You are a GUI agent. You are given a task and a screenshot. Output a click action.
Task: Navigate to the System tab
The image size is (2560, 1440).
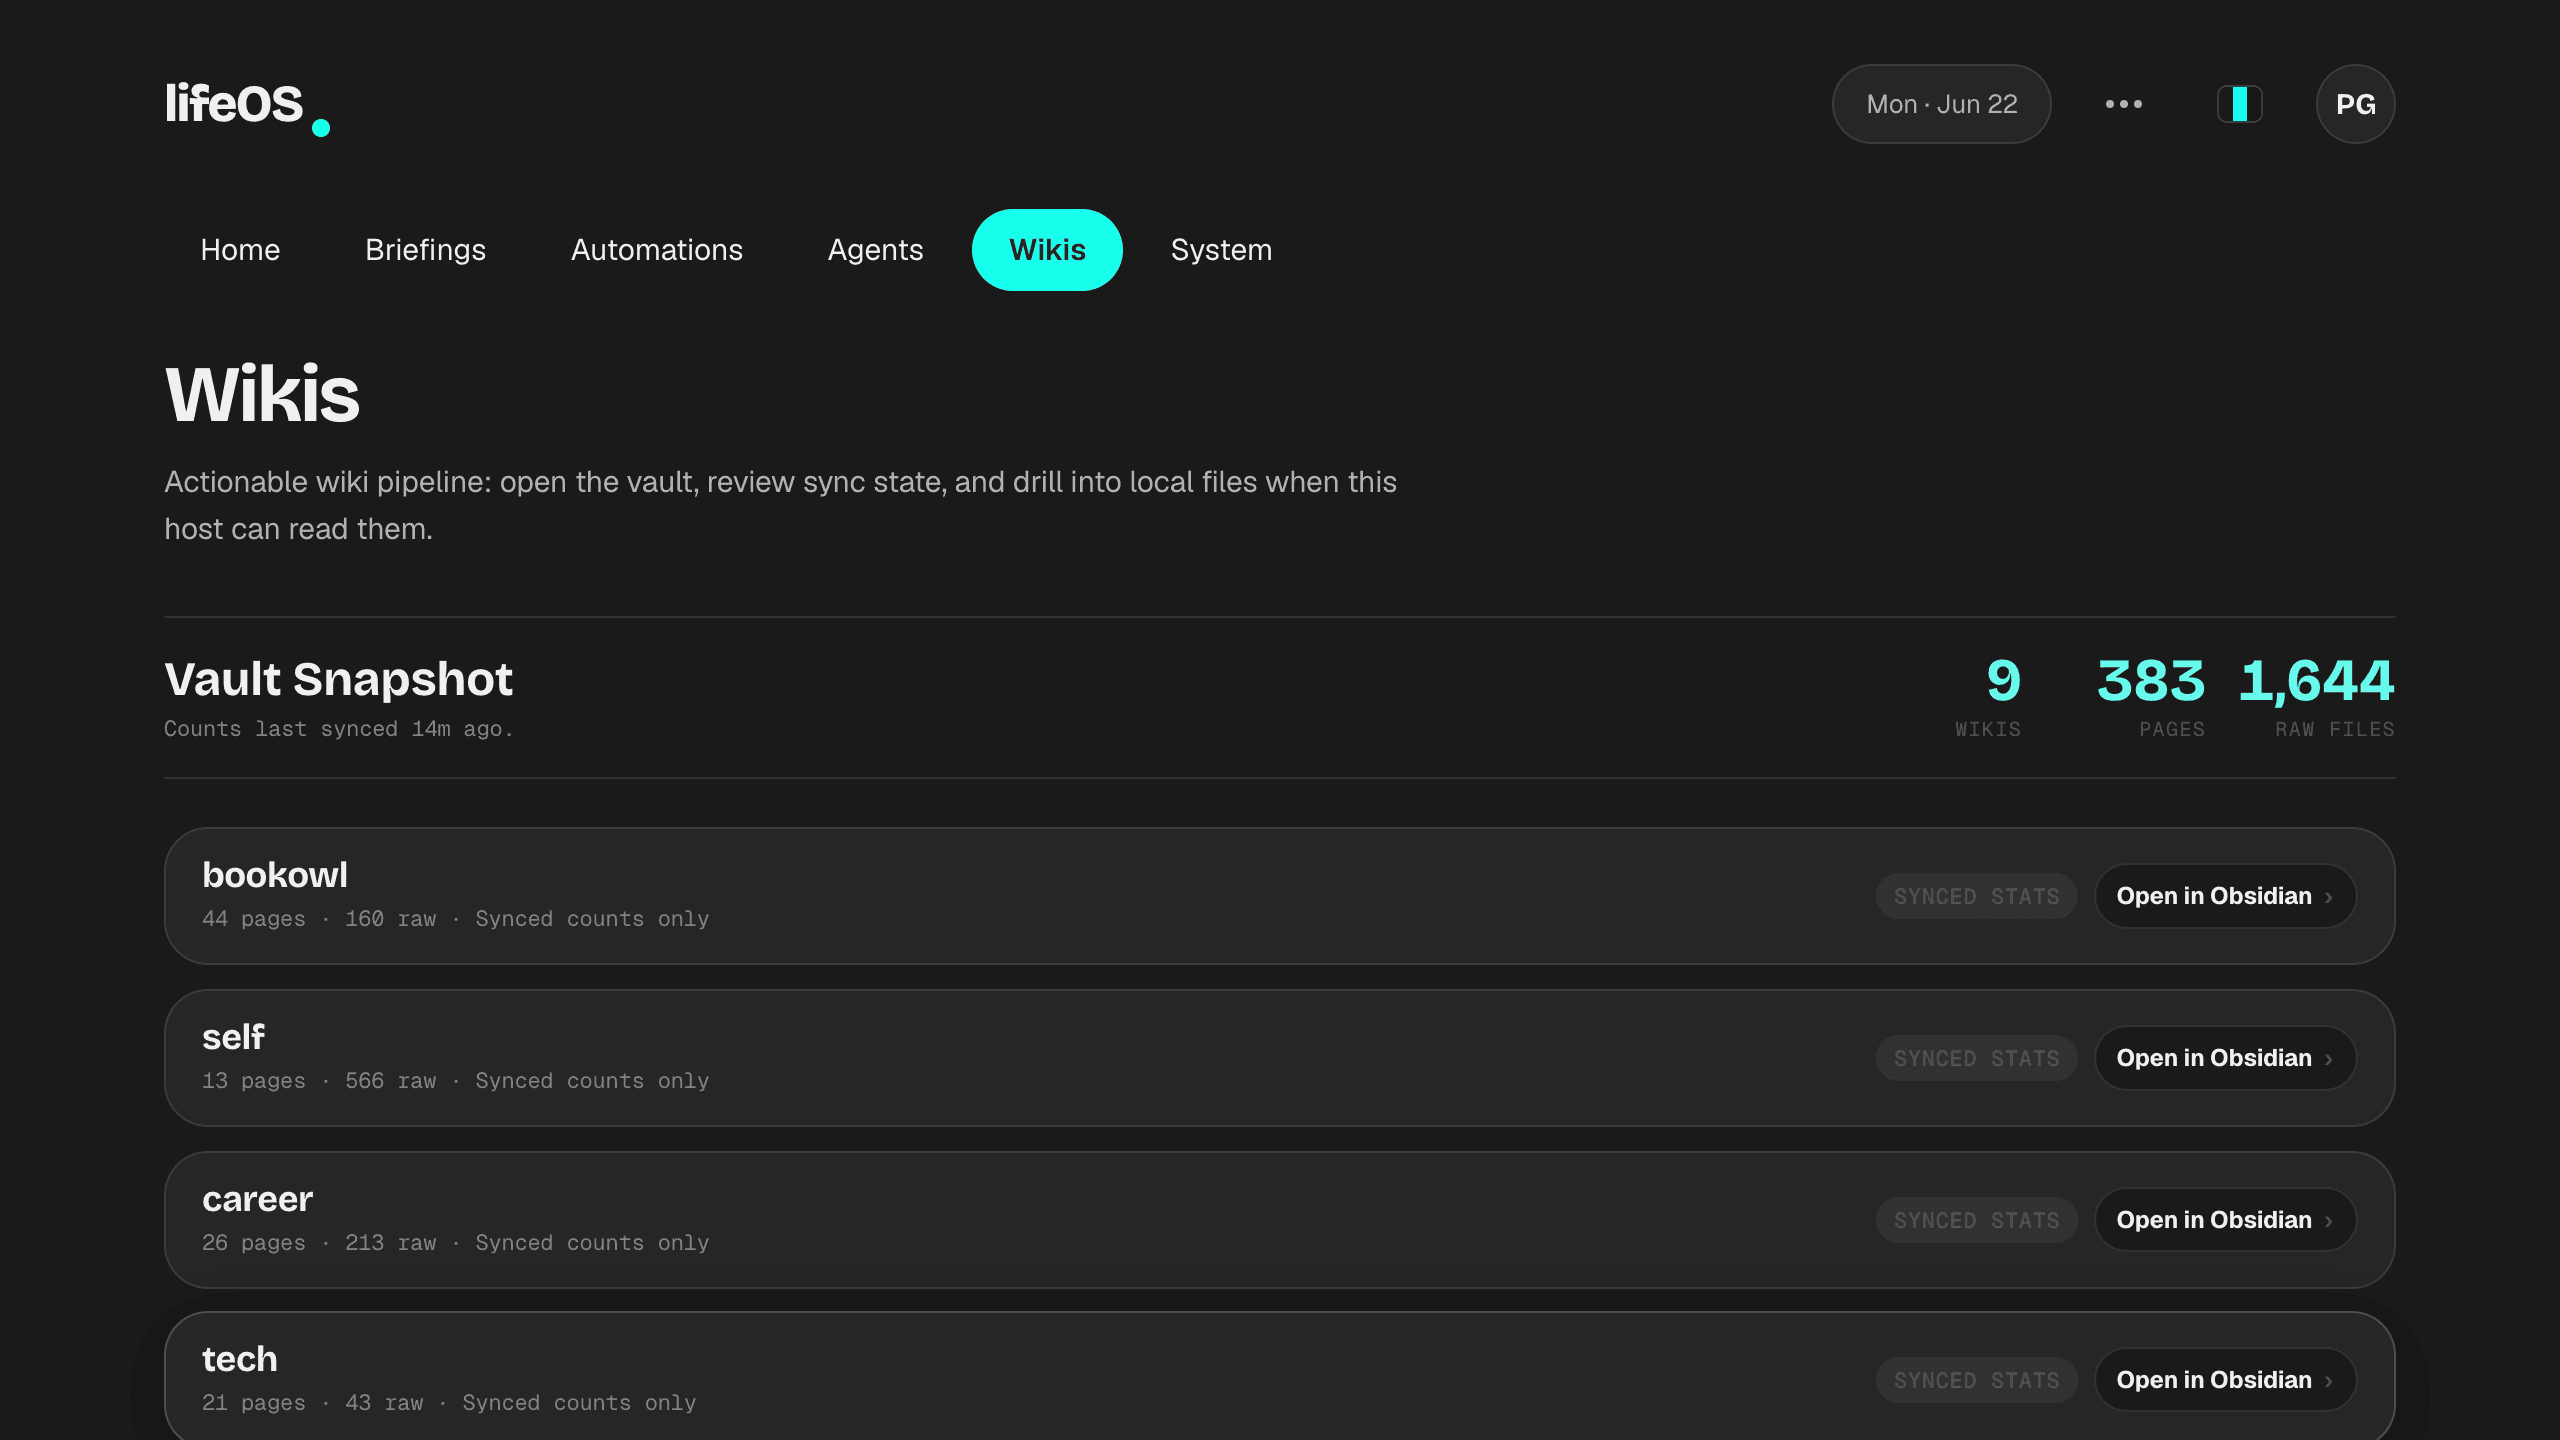1221,250
